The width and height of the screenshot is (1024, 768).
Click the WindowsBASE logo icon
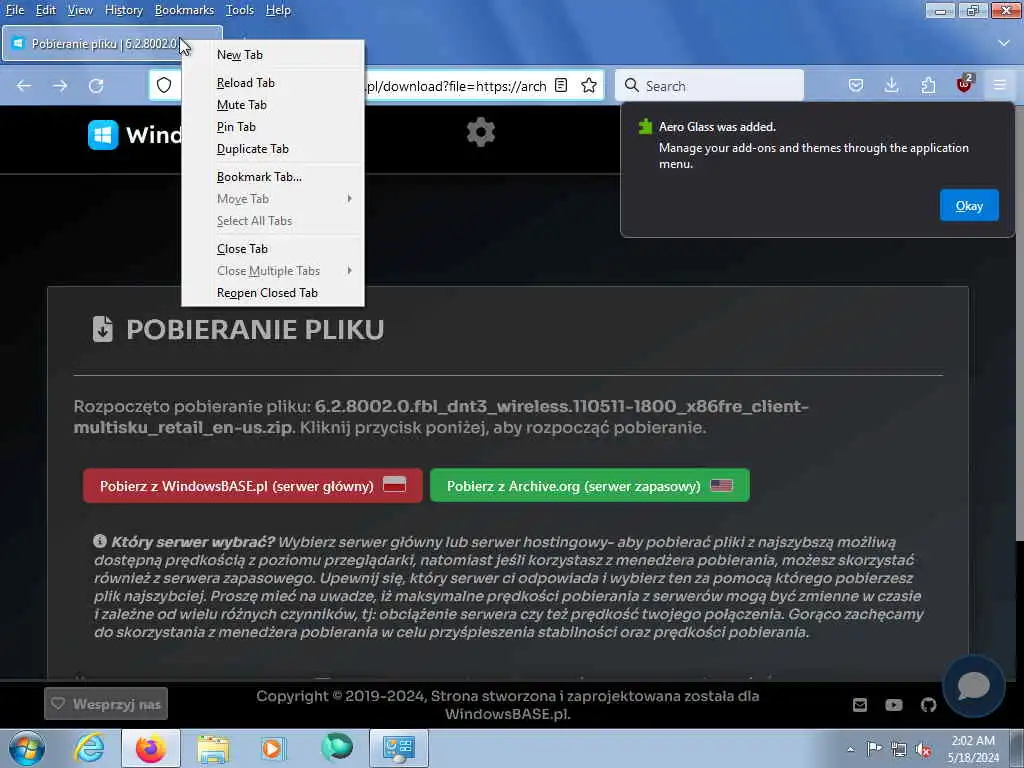click(x=103, y=135)
